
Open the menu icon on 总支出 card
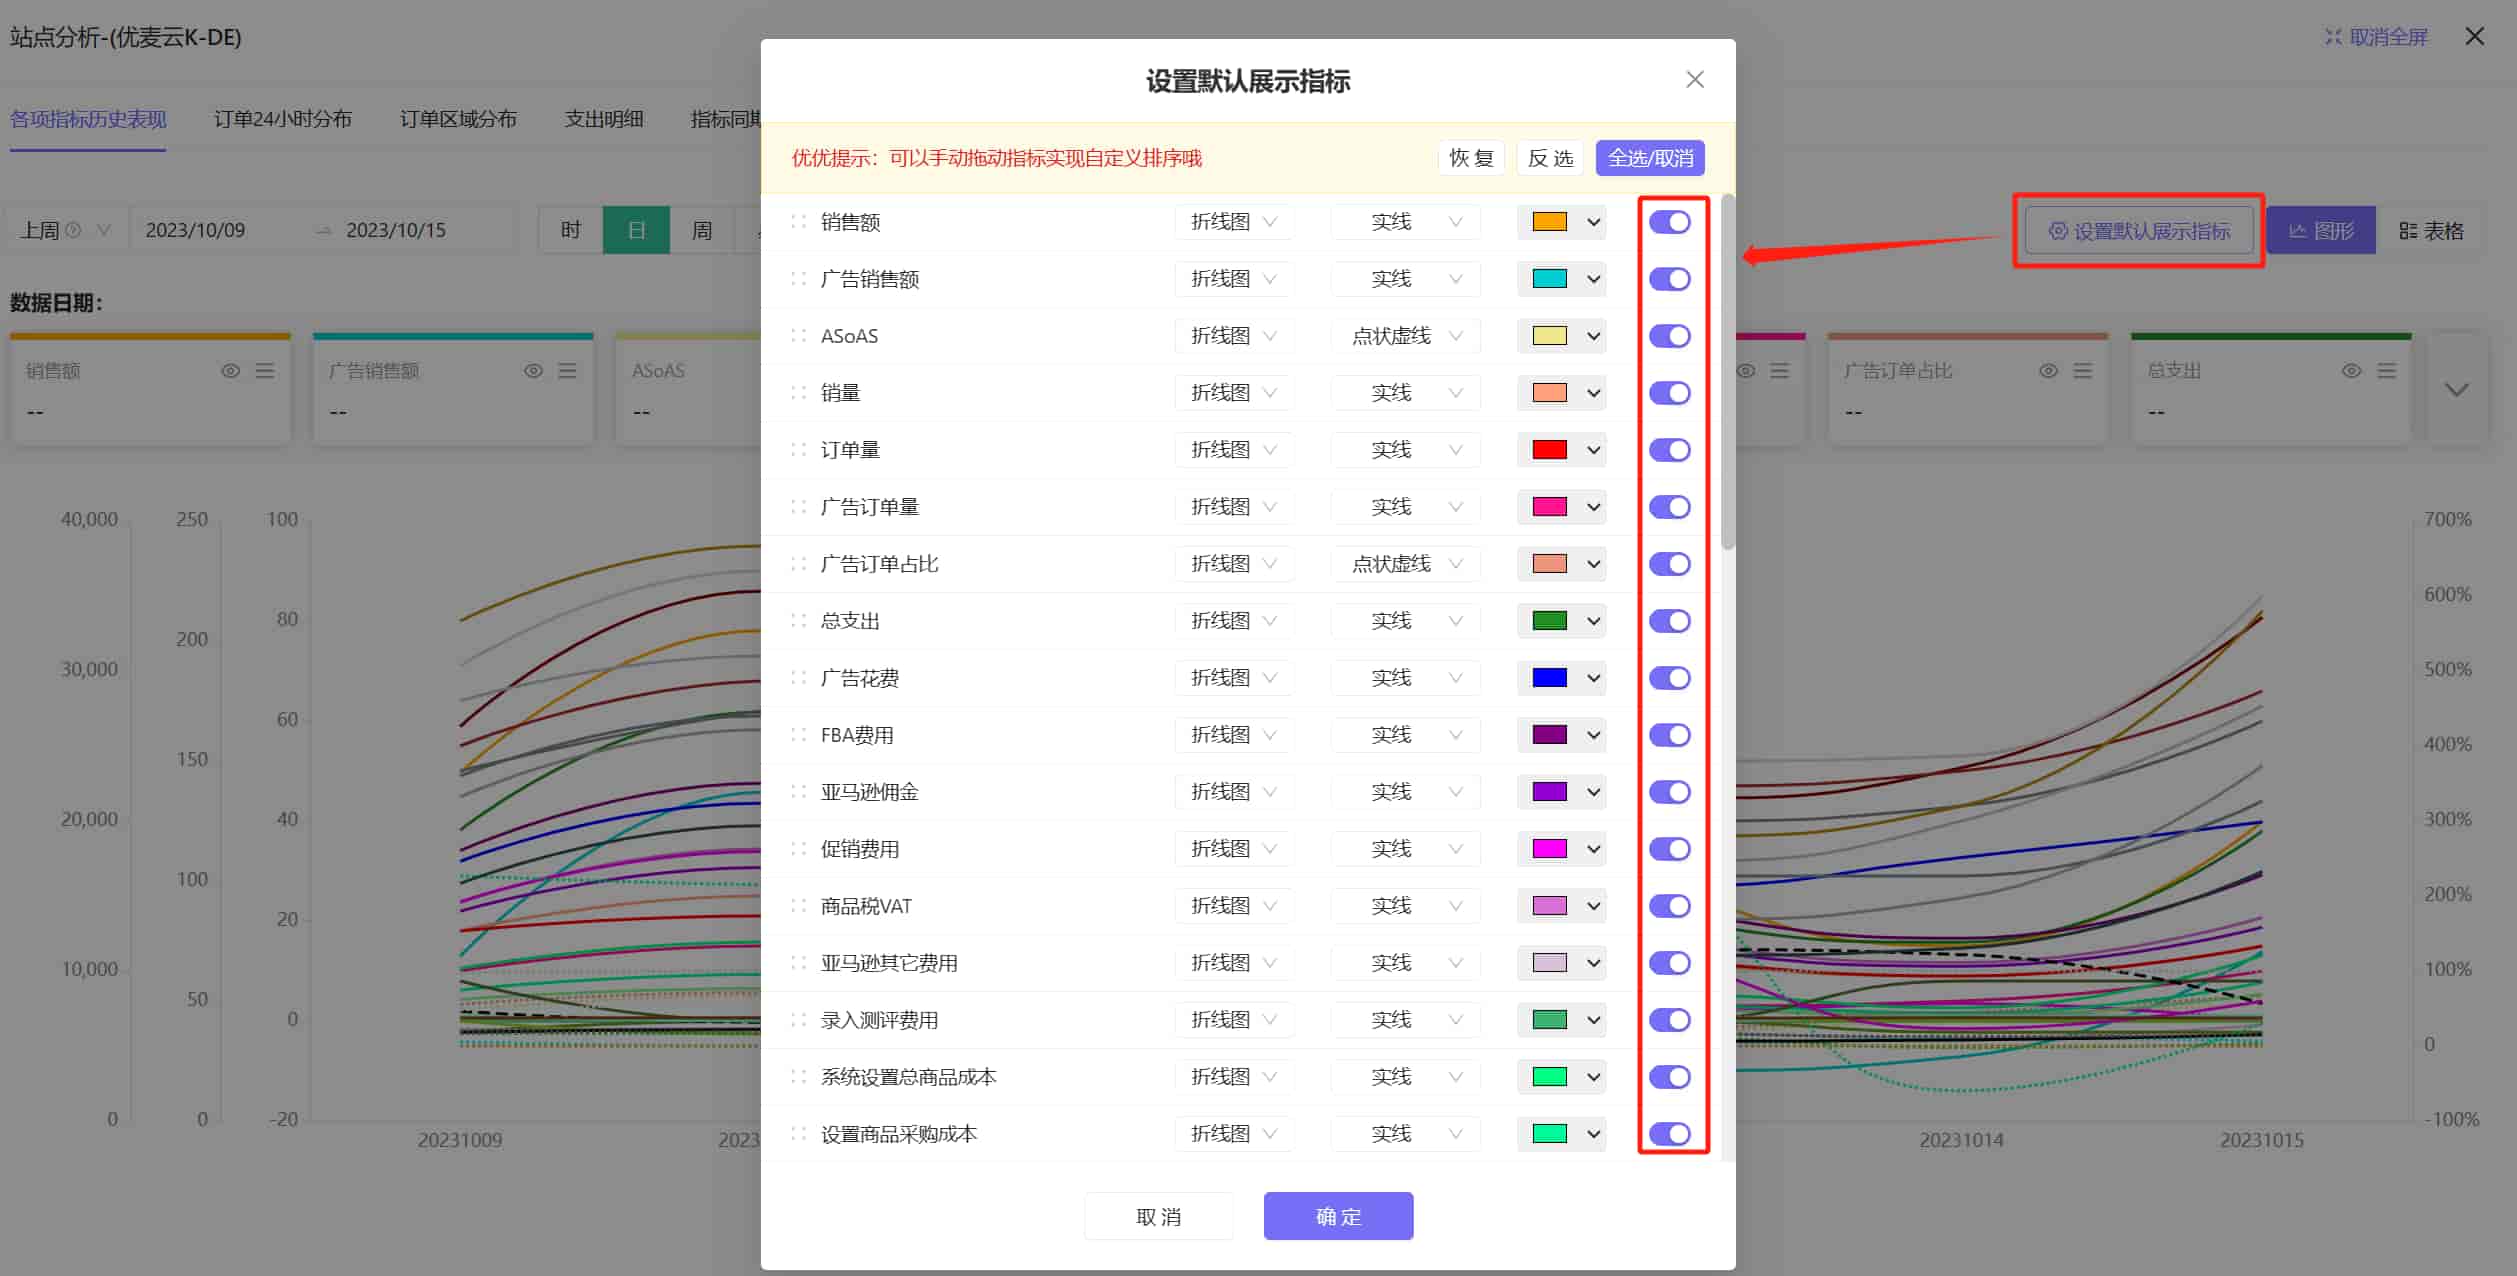(x=2387, y=371)
